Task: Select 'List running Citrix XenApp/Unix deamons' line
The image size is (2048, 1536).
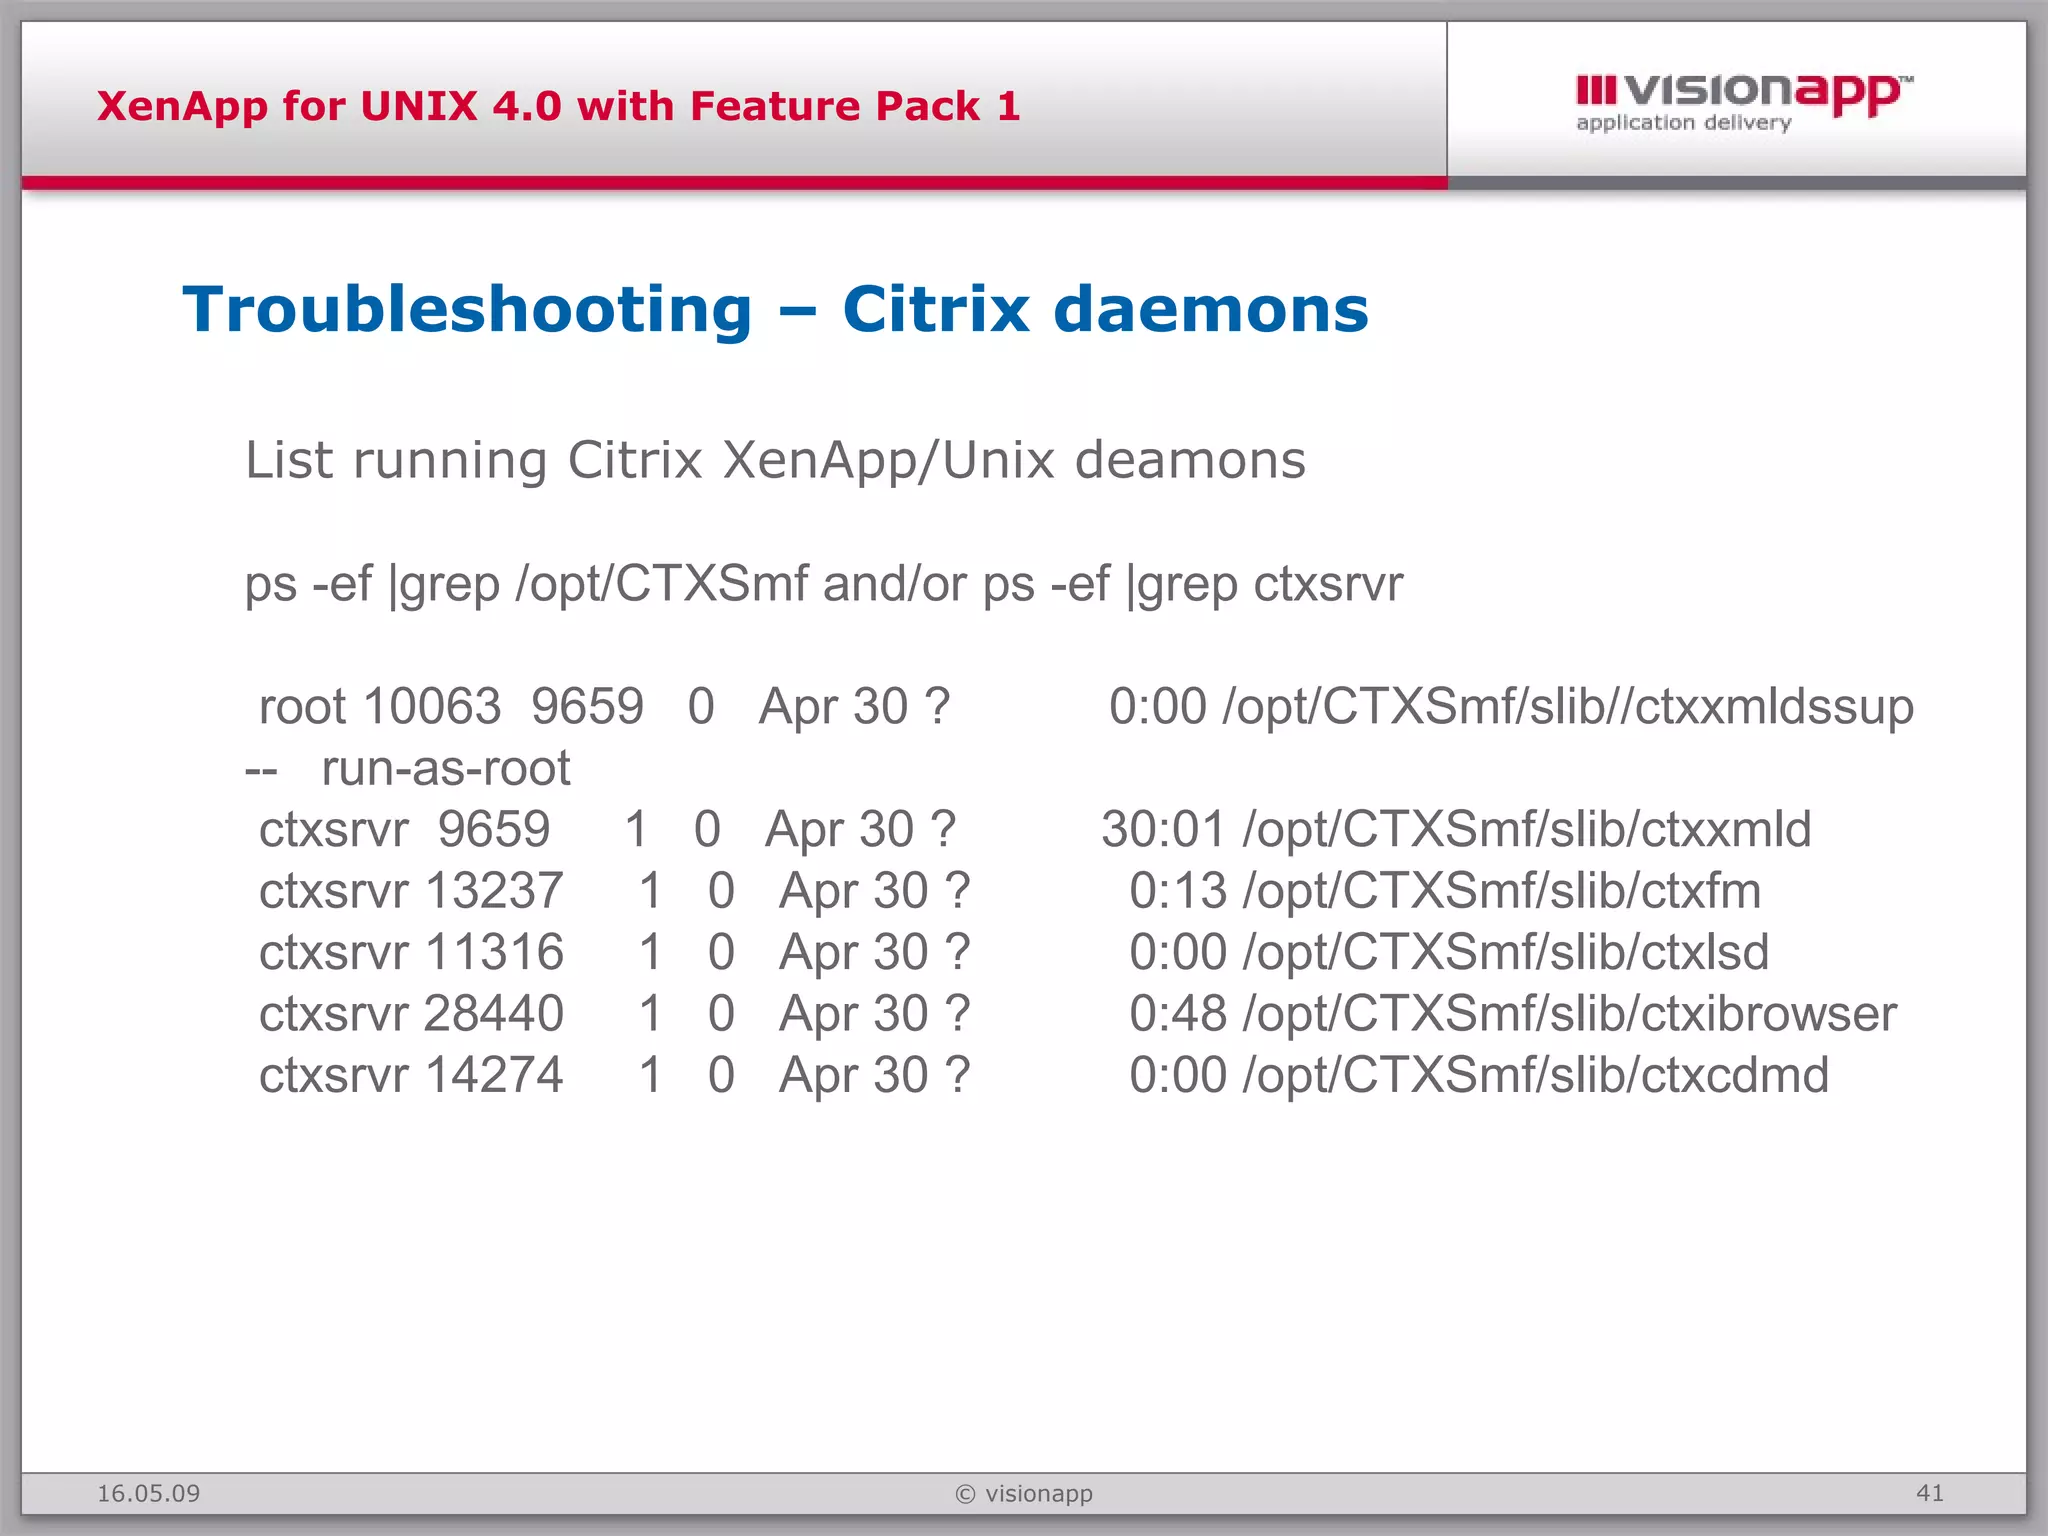Action: point(775,461)
